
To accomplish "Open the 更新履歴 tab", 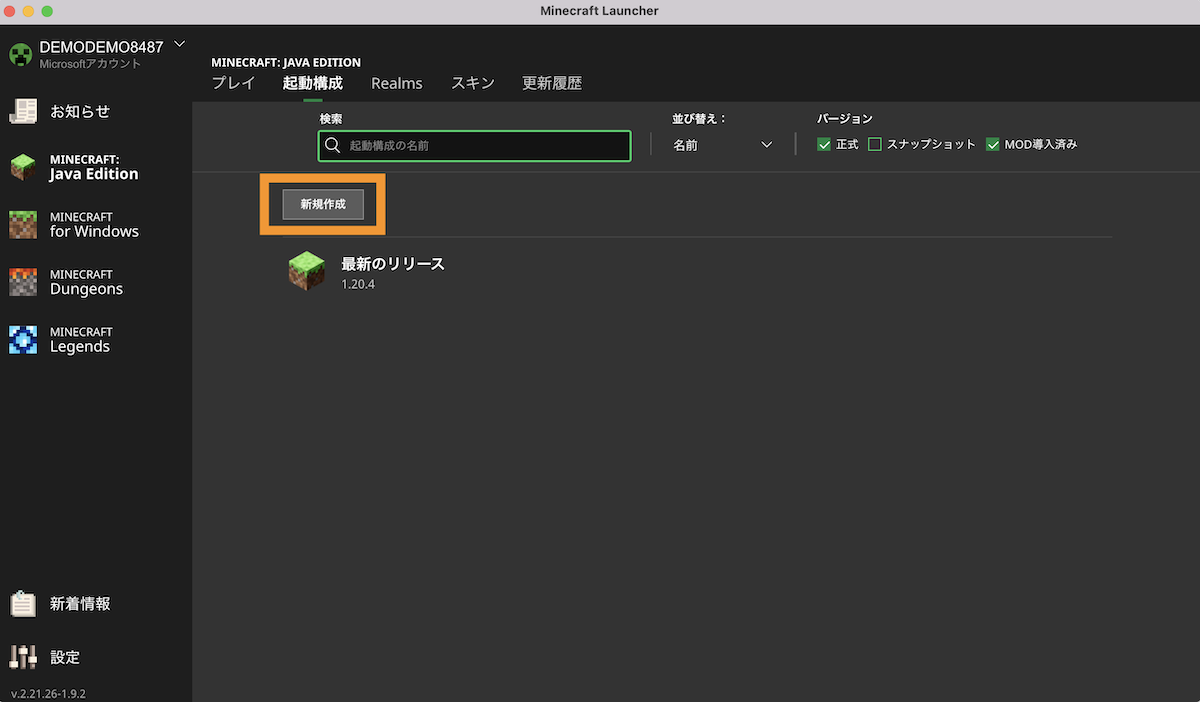I will coord(552,83).
